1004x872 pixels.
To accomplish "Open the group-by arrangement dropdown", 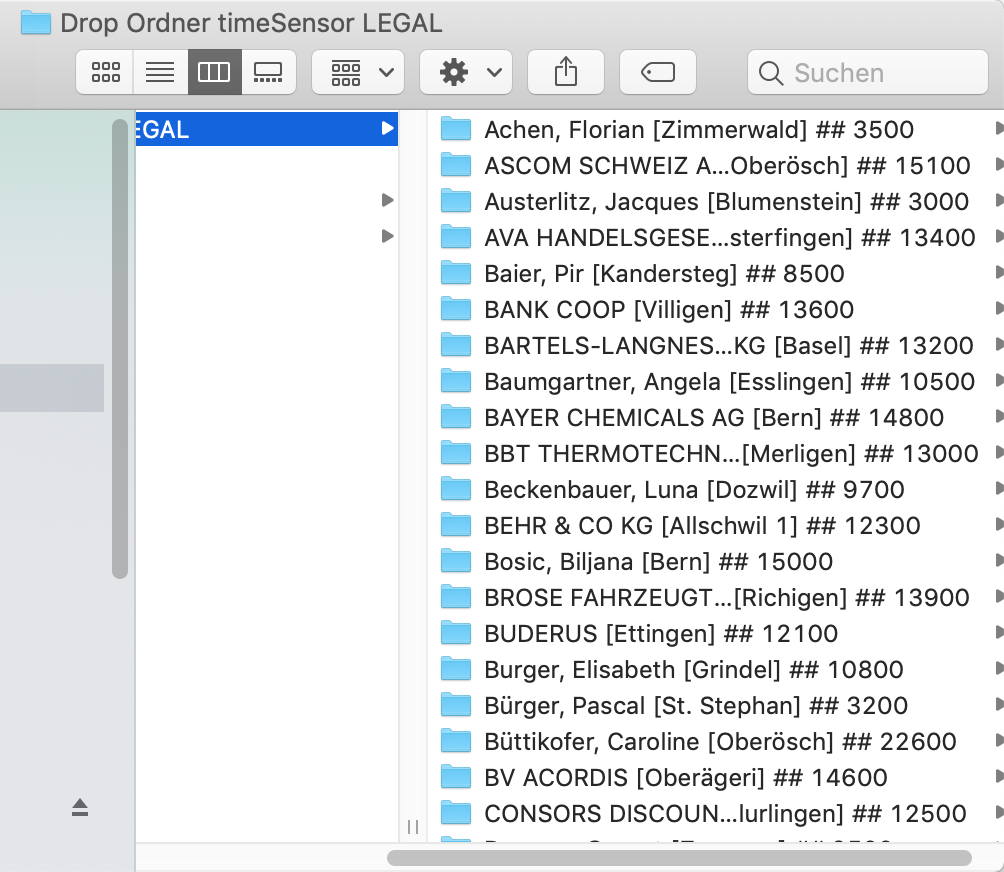I will pos(358,72).
